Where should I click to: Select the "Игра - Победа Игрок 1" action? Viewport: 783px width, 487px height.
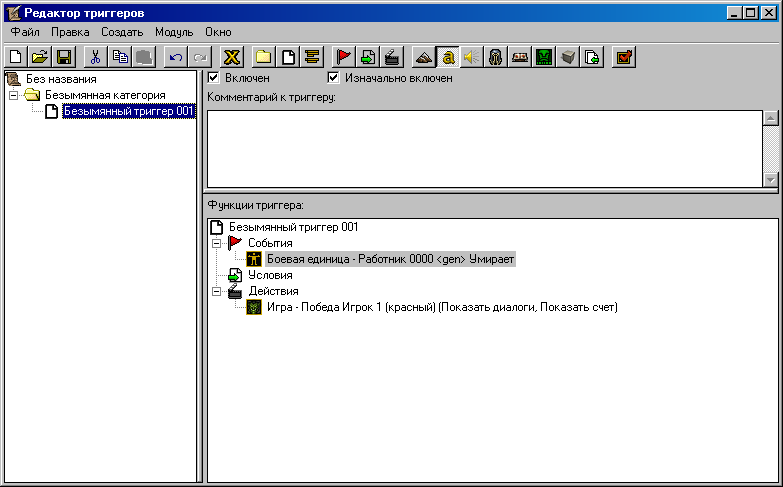point(441,307)
